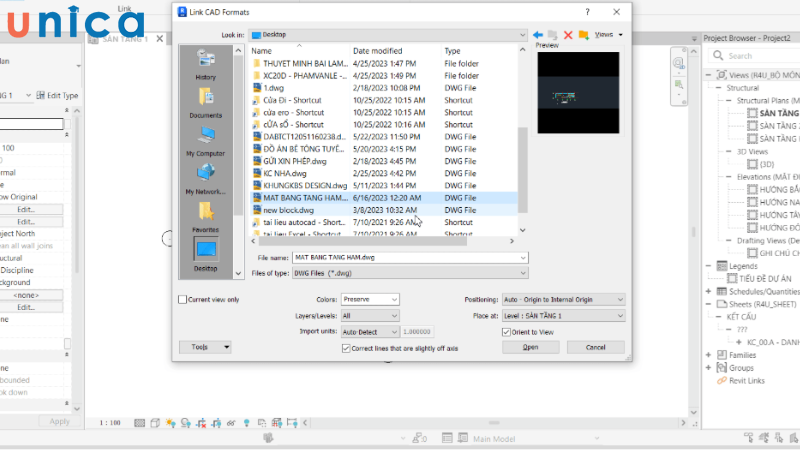Screen dimensions: 800x450
Task: Open the History places shortcut
Action: (206, 64)
